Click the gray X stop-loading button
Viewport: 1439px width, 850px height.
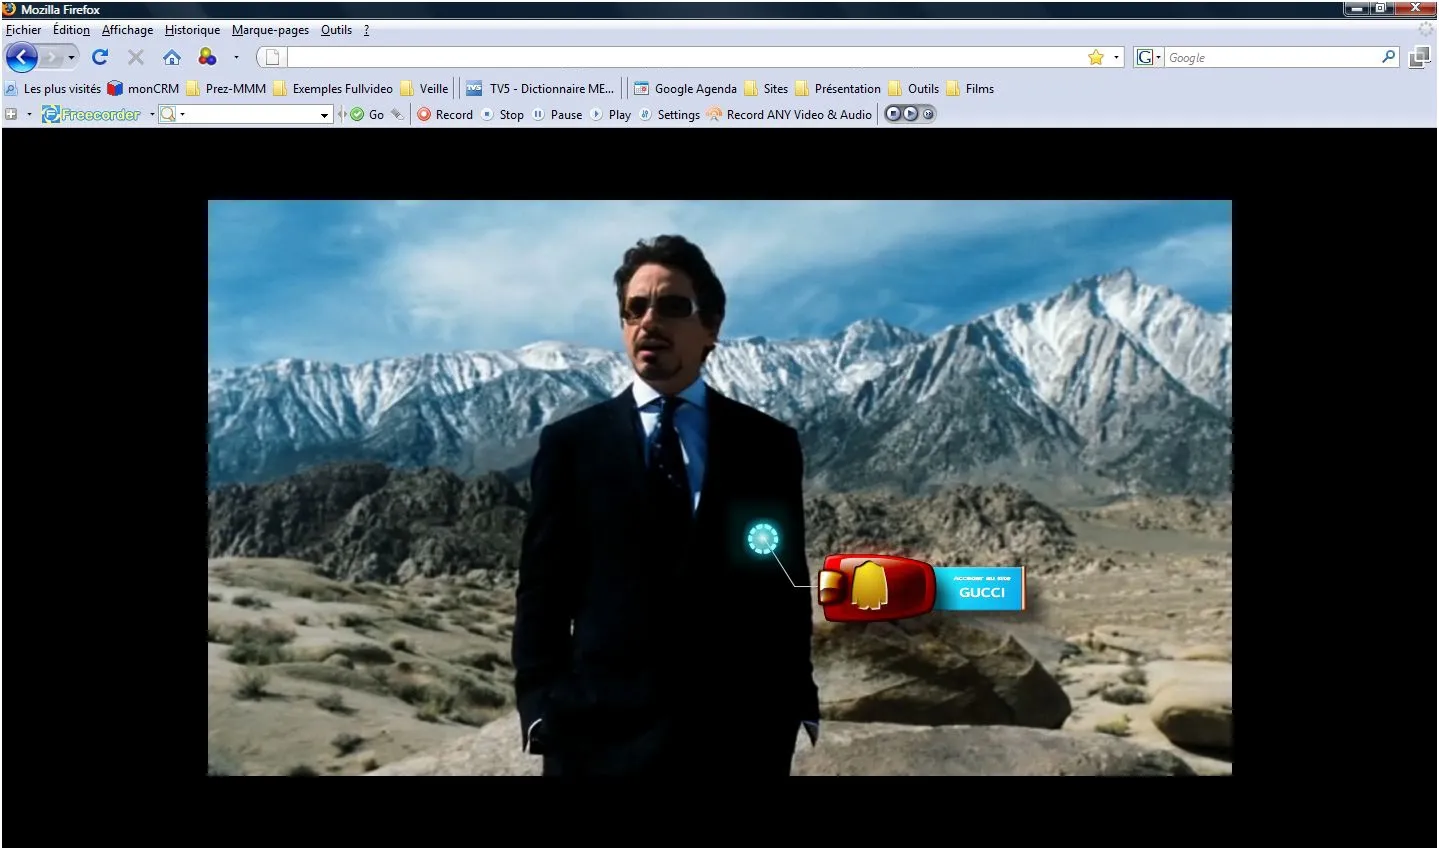tap(136, 57)
